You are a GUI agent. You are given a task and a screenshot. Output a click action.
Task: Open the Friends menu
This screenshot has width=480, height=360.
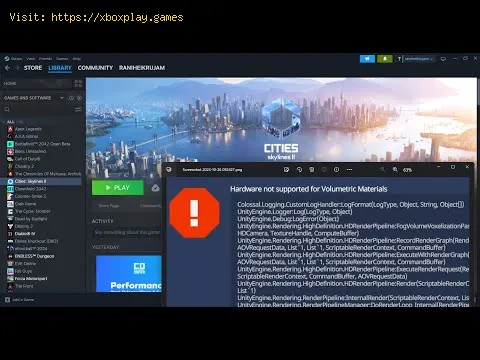(45, 59)
